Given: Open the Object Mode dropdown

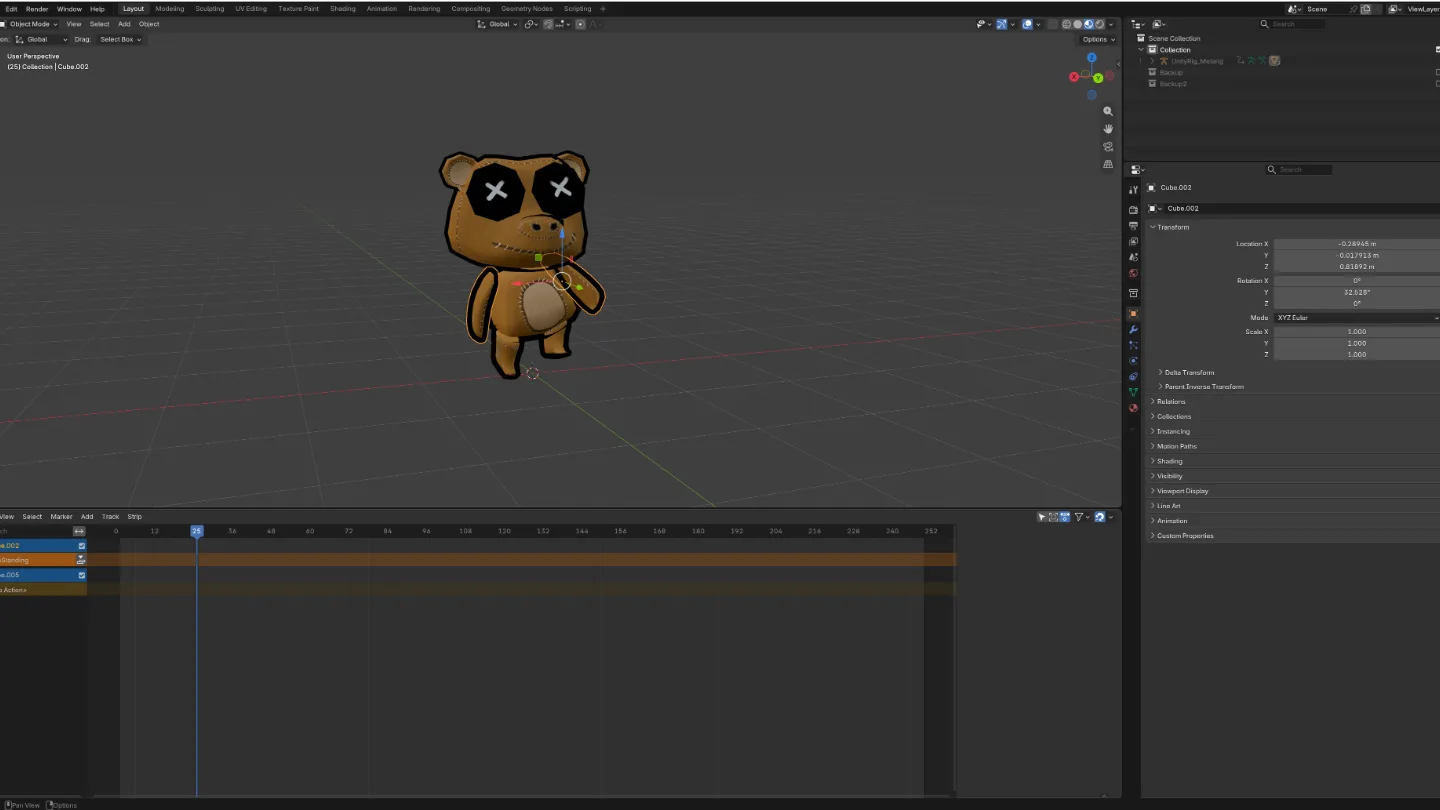Looking at the screenshot, I should tap(31, 24).
